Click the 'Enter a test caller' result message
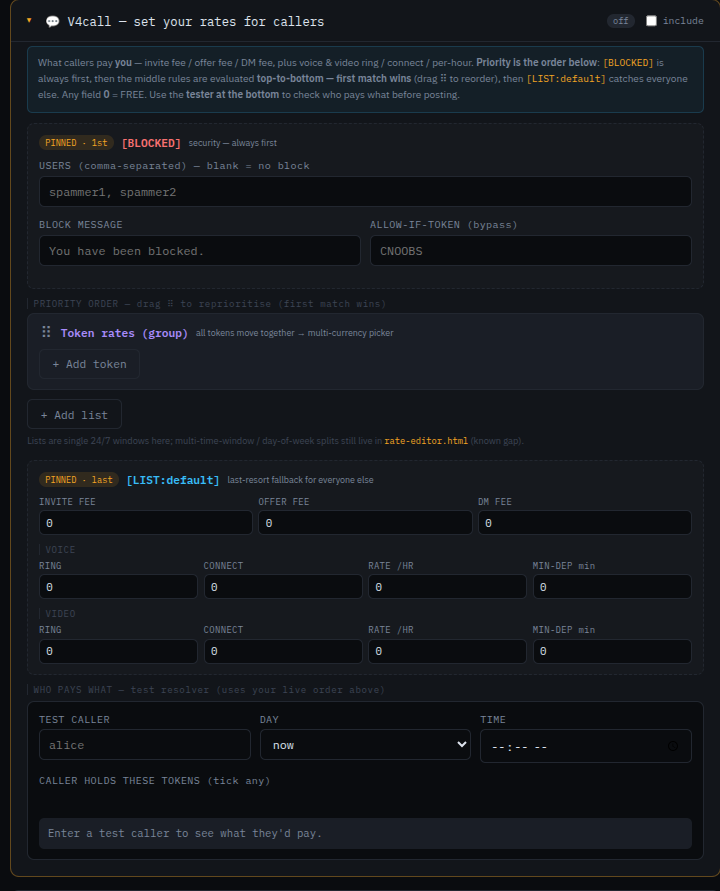720x891 pixels. pyautogui.click(x=365, y=833)
